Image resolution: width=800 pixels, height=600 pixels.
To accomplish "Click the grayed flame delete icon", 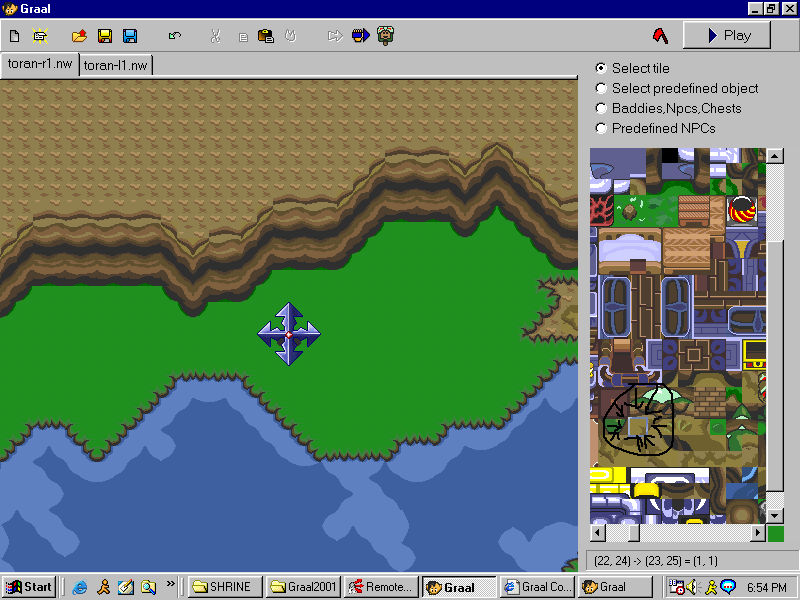I will click(x=290, y=35).
